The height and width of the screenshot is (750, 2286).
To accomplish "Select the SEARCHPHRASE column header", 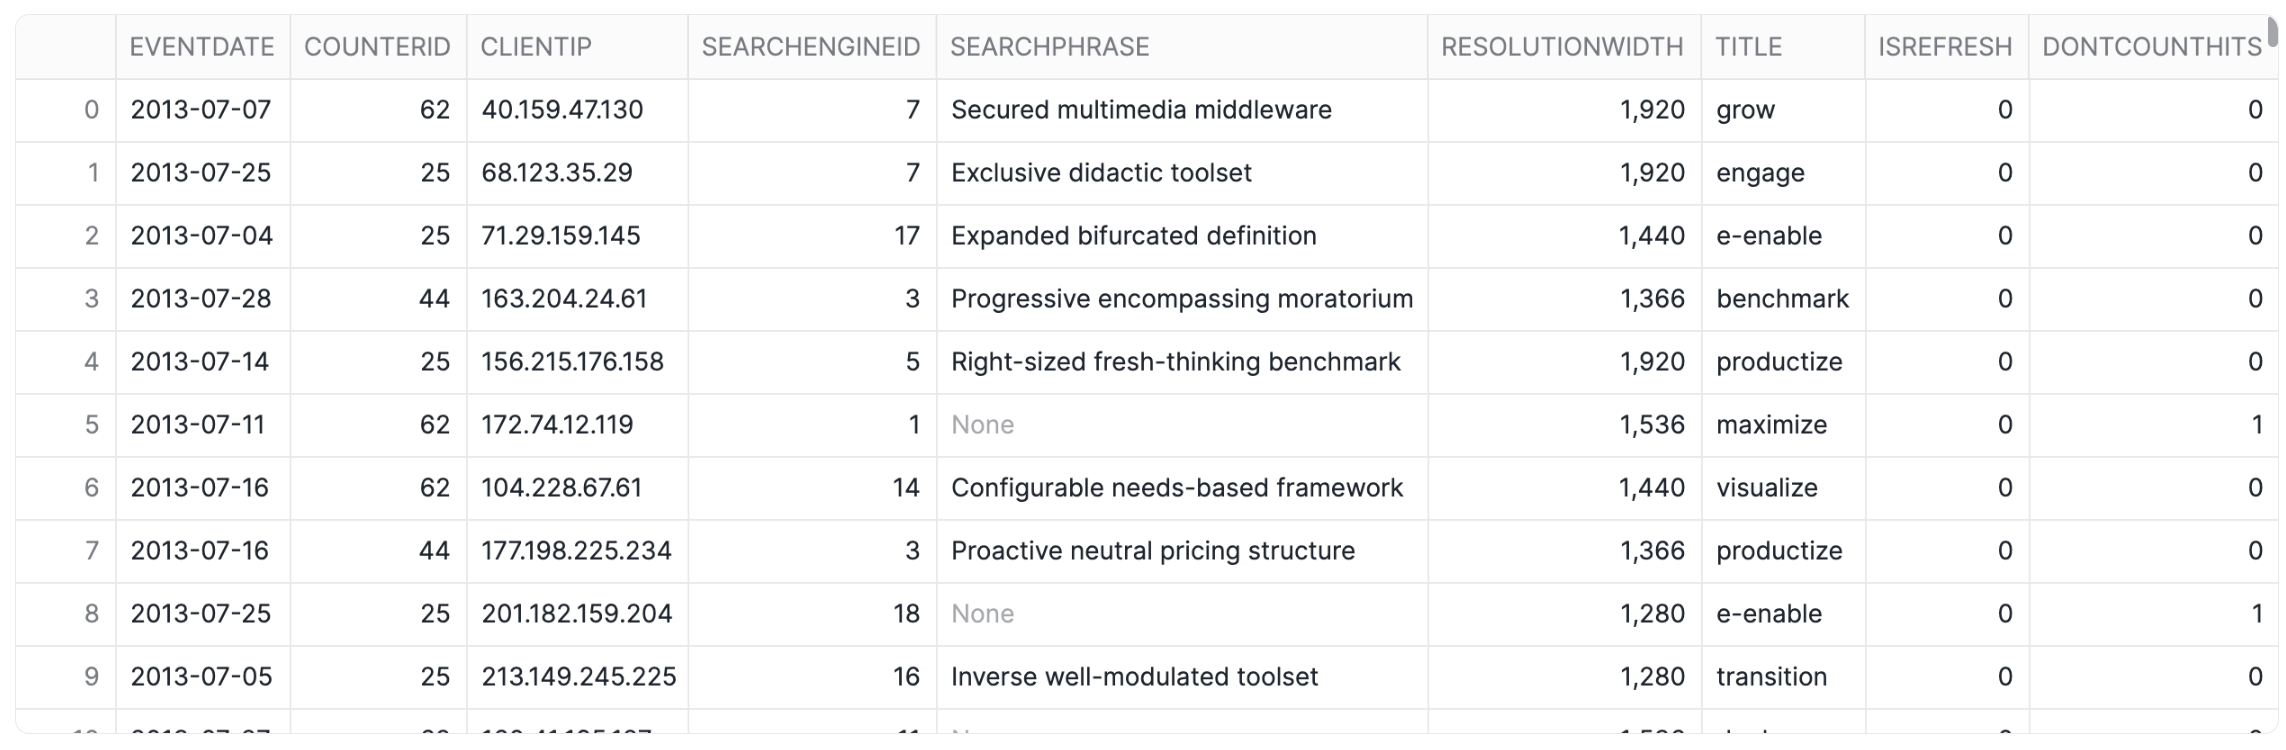I will [x=1049, y=47].
